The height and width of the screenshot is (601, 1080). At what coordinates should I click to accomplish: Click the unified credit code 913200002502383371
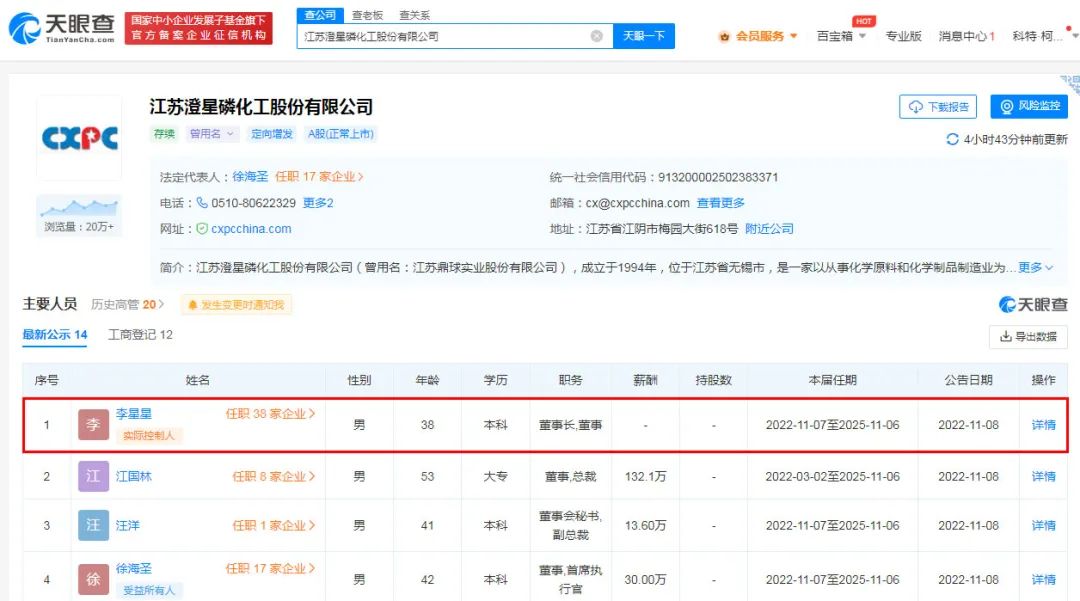coord(718,177)
